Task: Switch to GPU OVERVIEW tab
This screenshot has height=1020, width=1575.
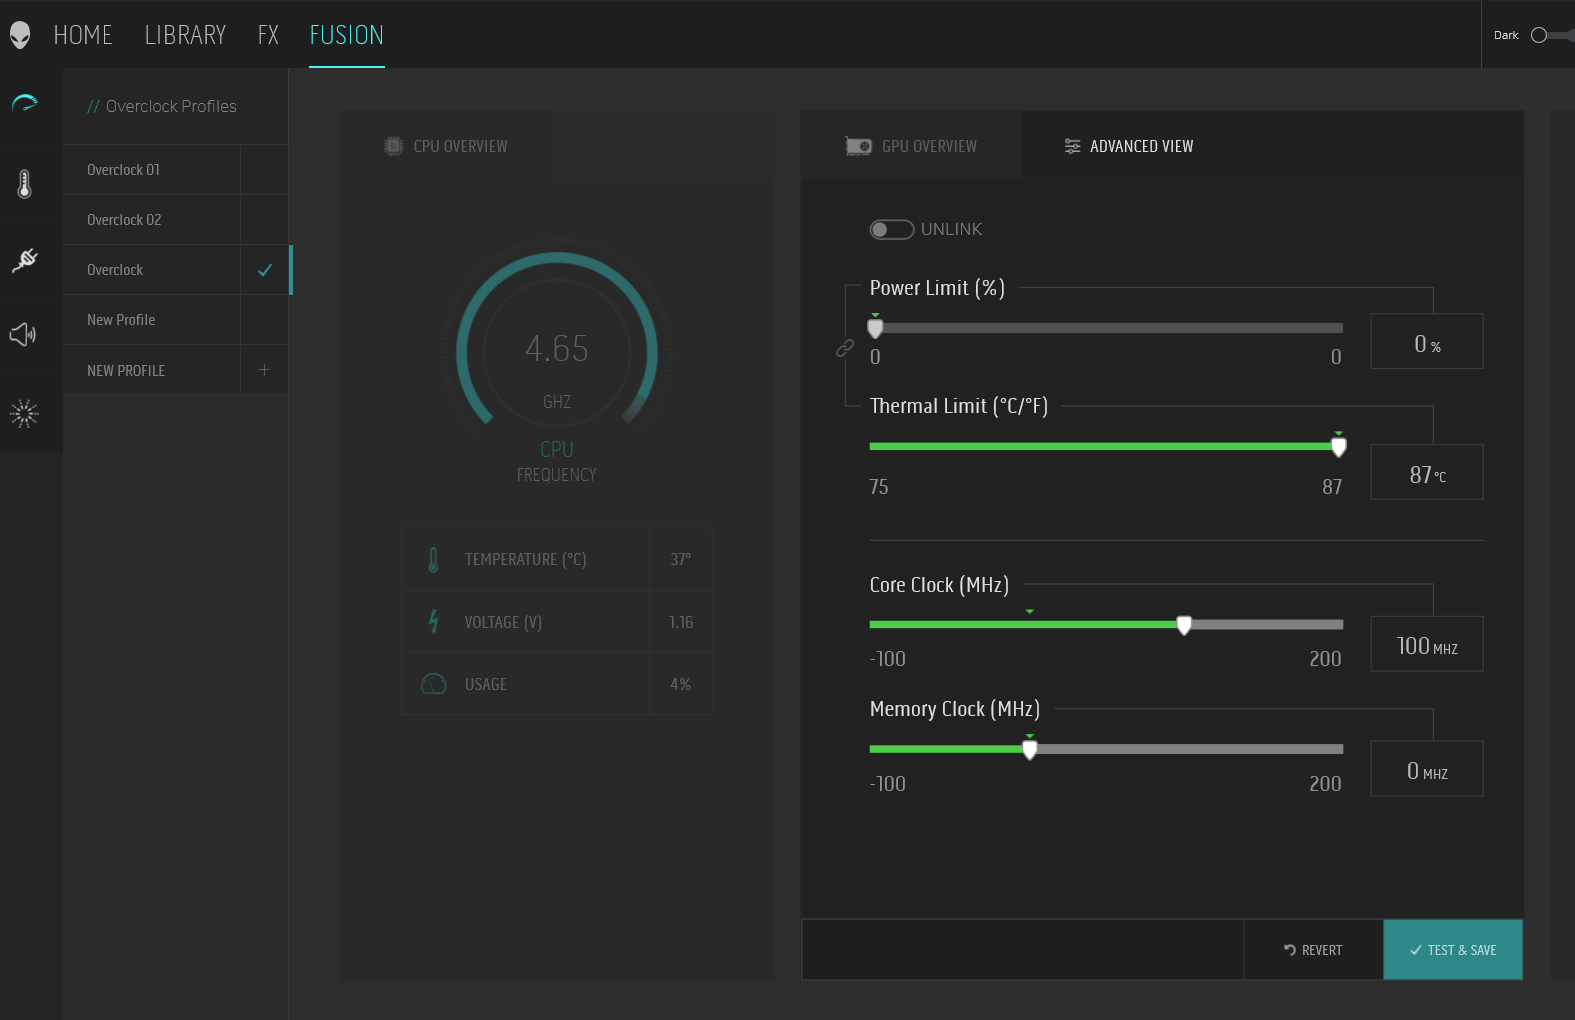Action: (x=911, y=146)
